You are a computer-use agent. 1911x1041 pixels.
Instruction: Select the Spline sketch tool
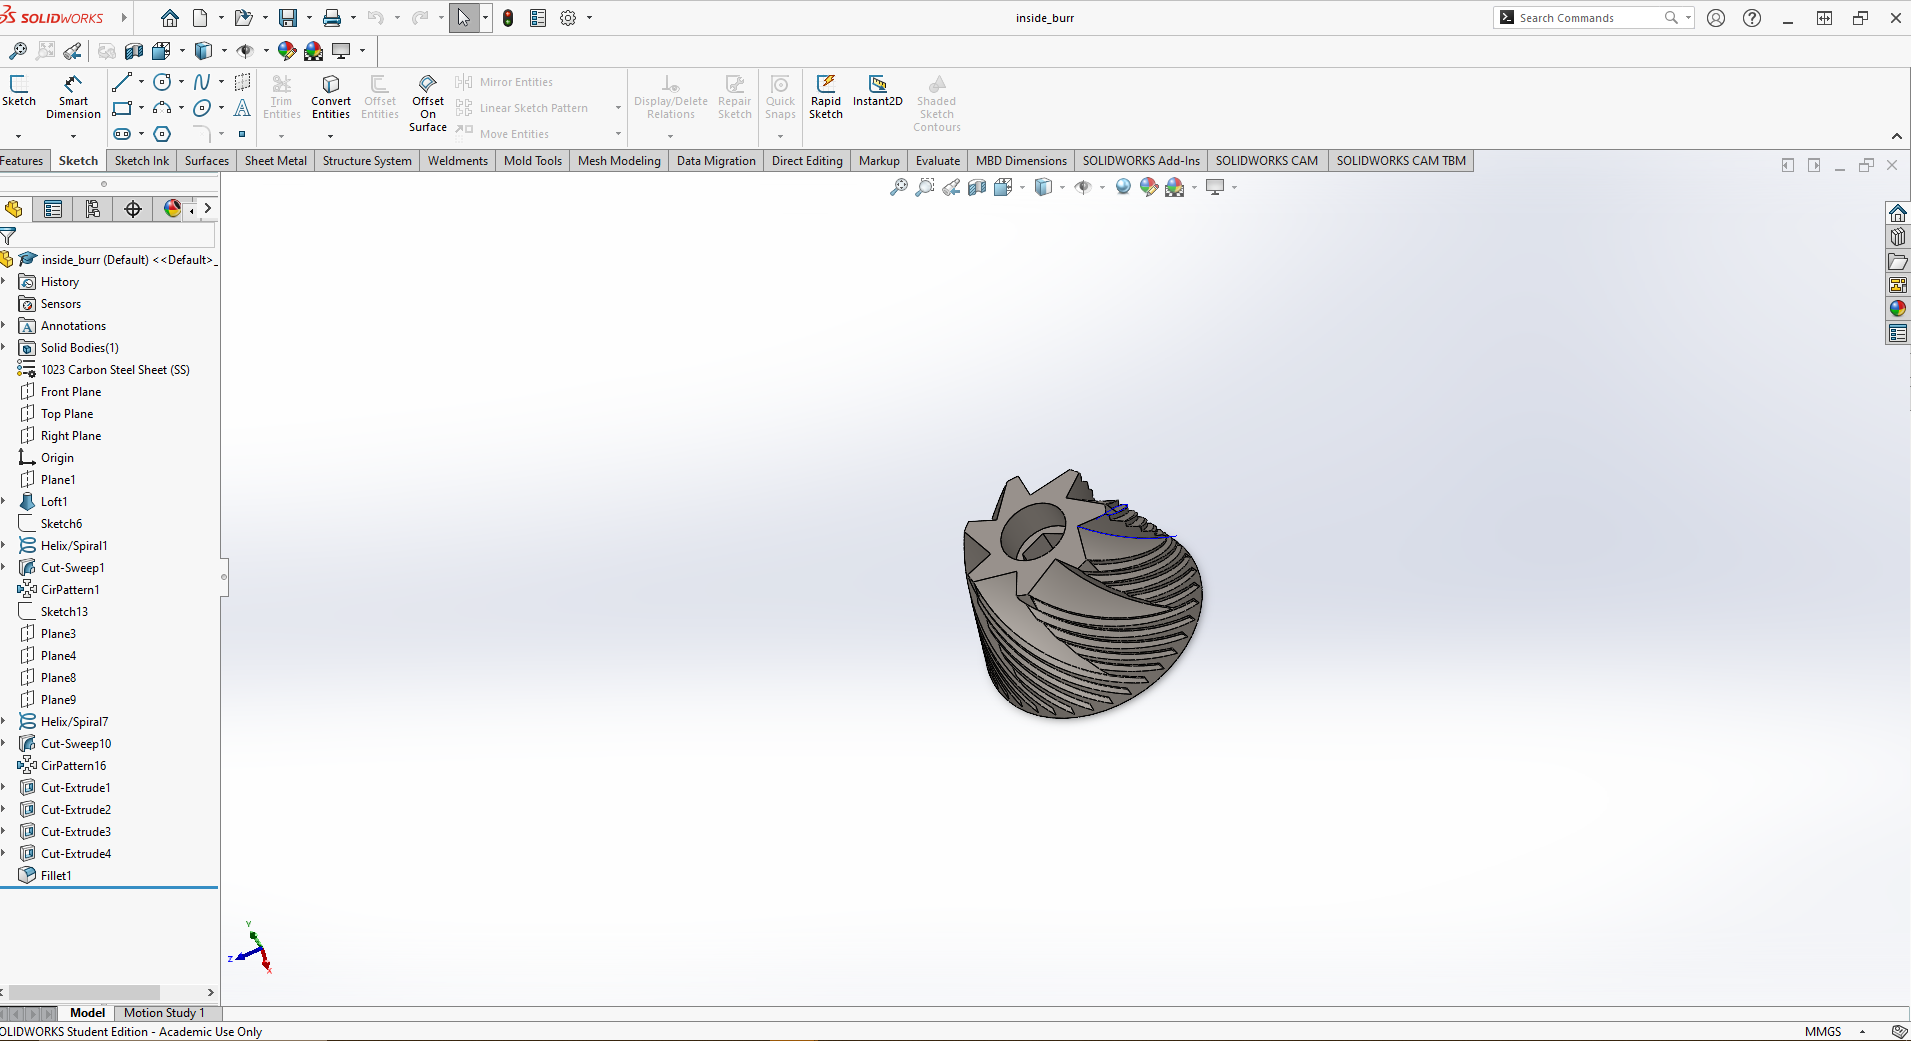click(202, 82)
